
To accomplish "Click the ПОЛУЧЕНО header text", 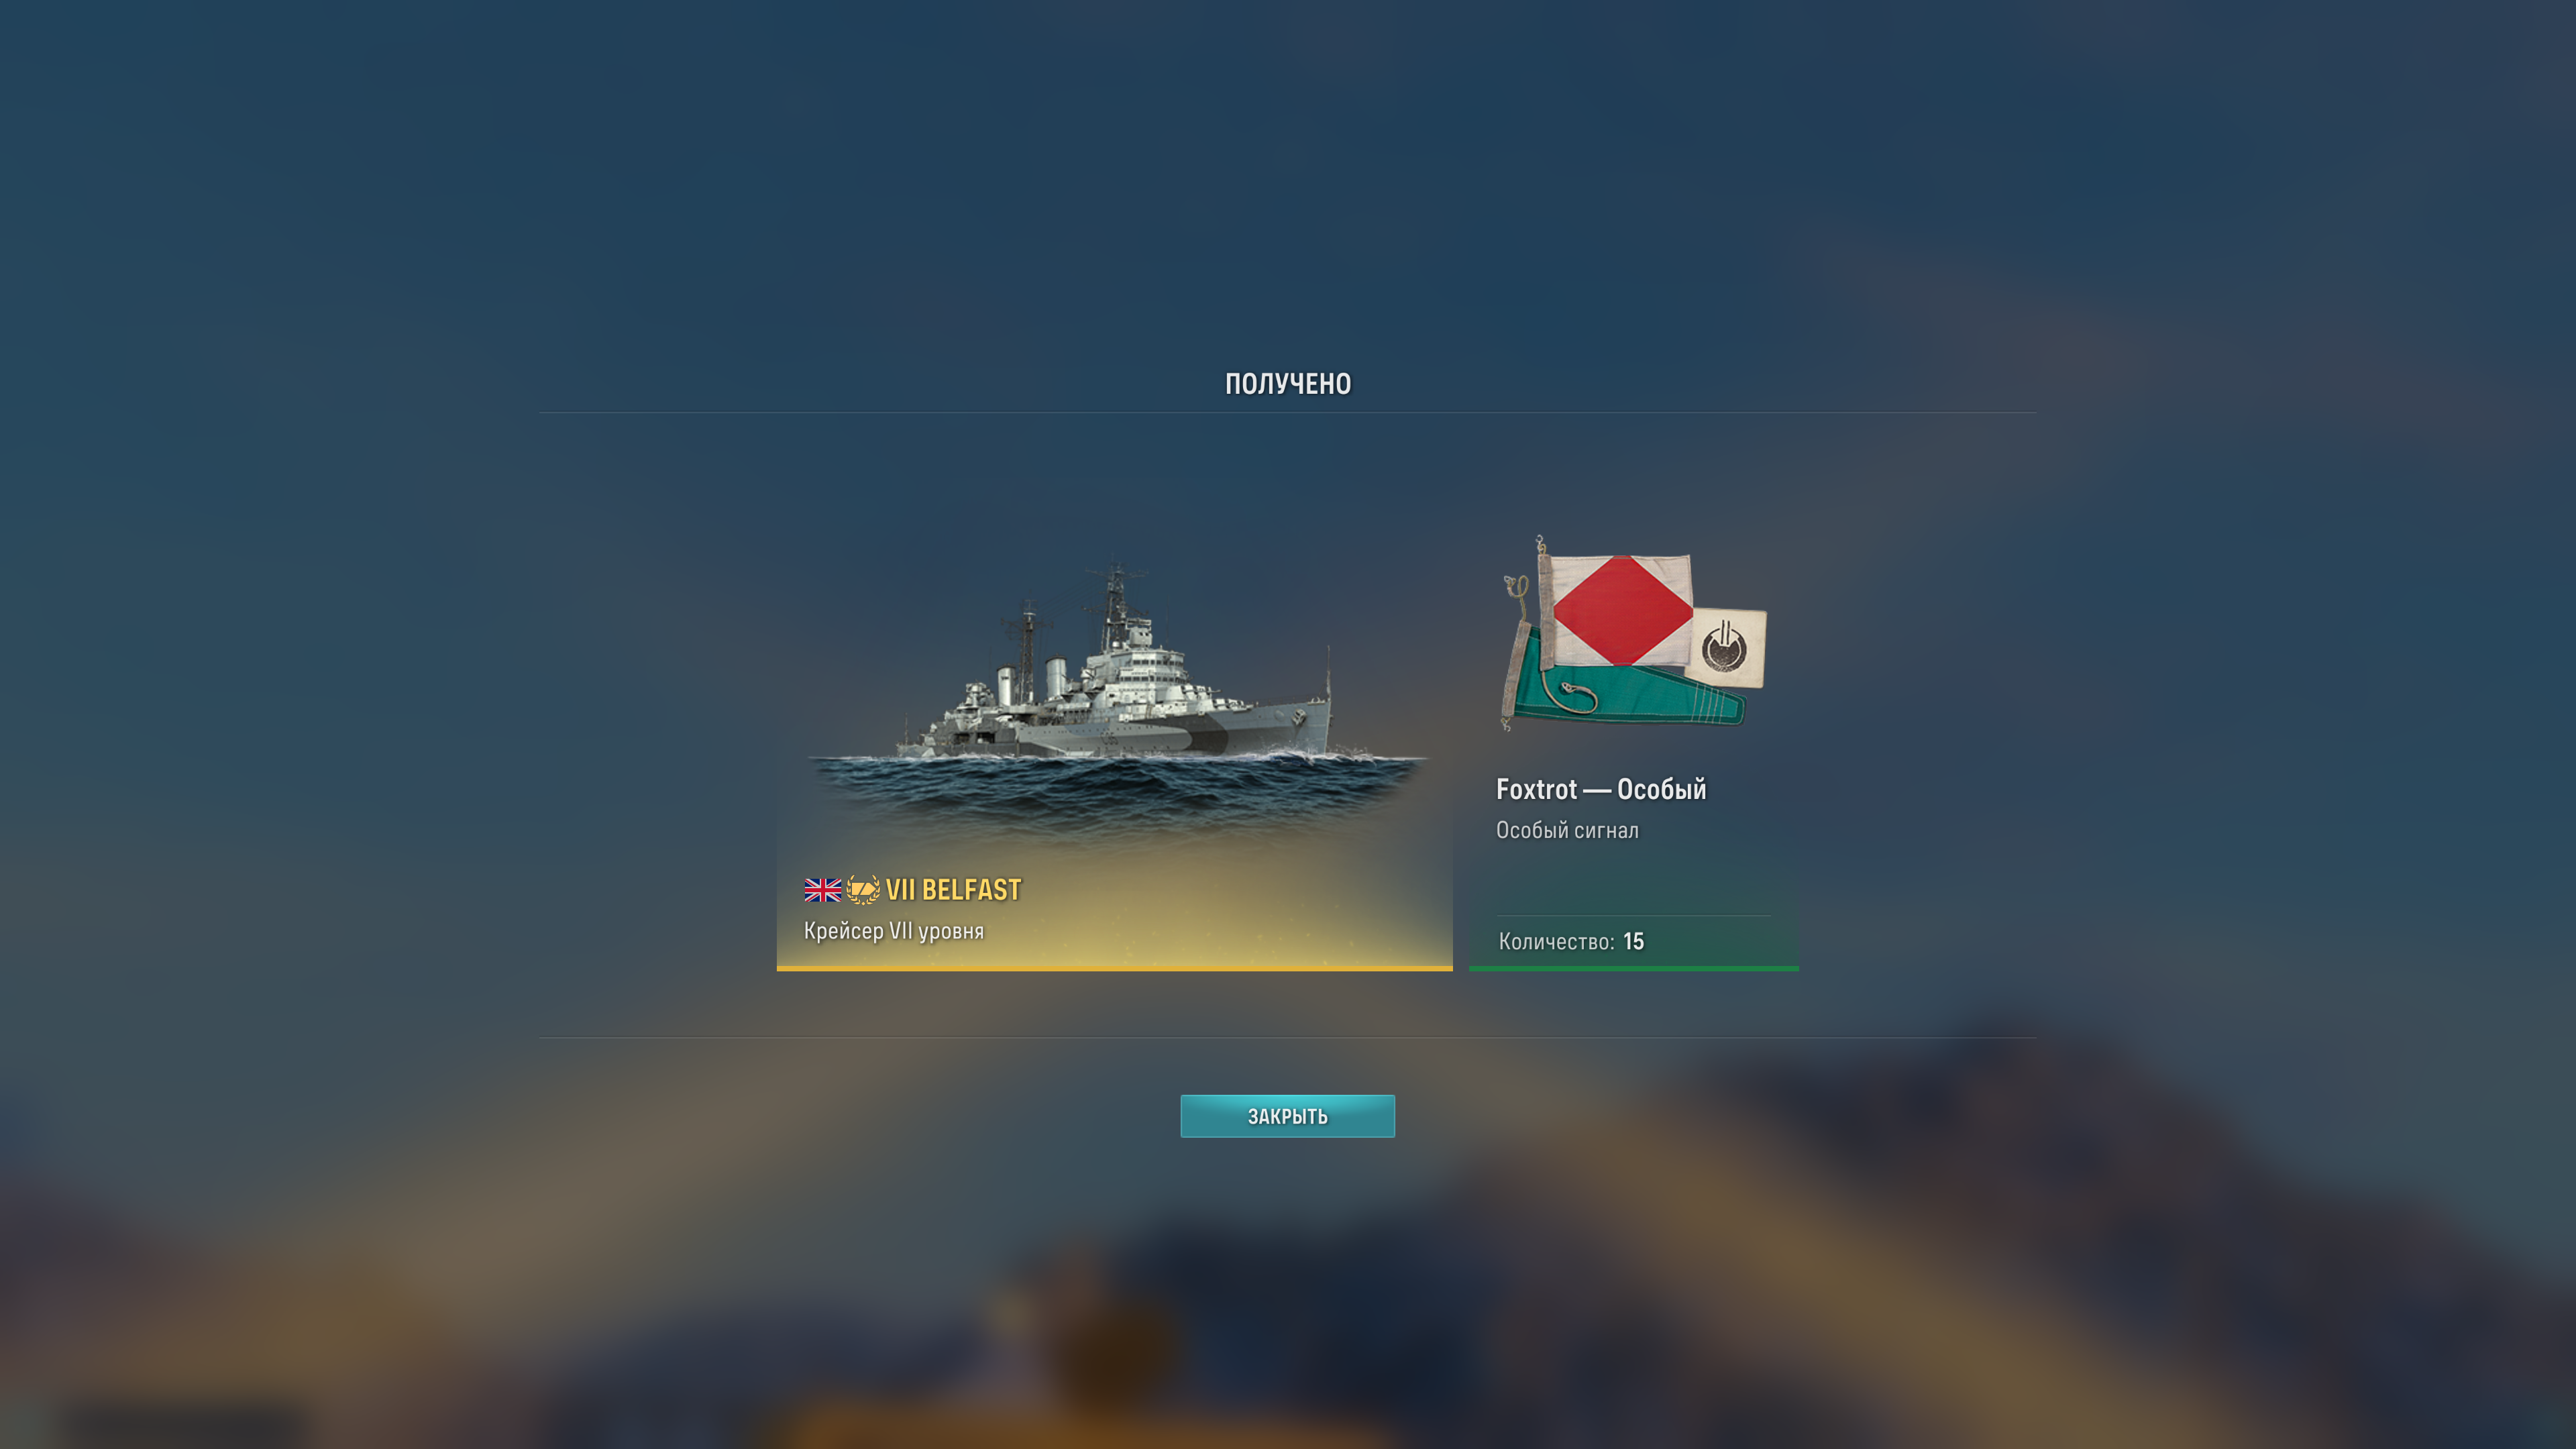I will coord(1288,384).
